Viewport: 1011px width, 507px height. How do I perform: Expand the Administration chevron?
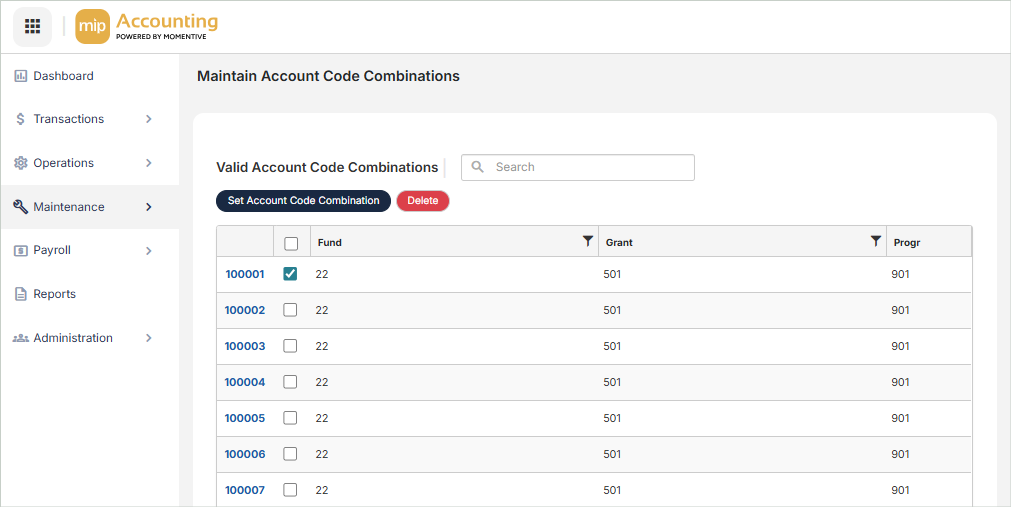tap(149, 338)
